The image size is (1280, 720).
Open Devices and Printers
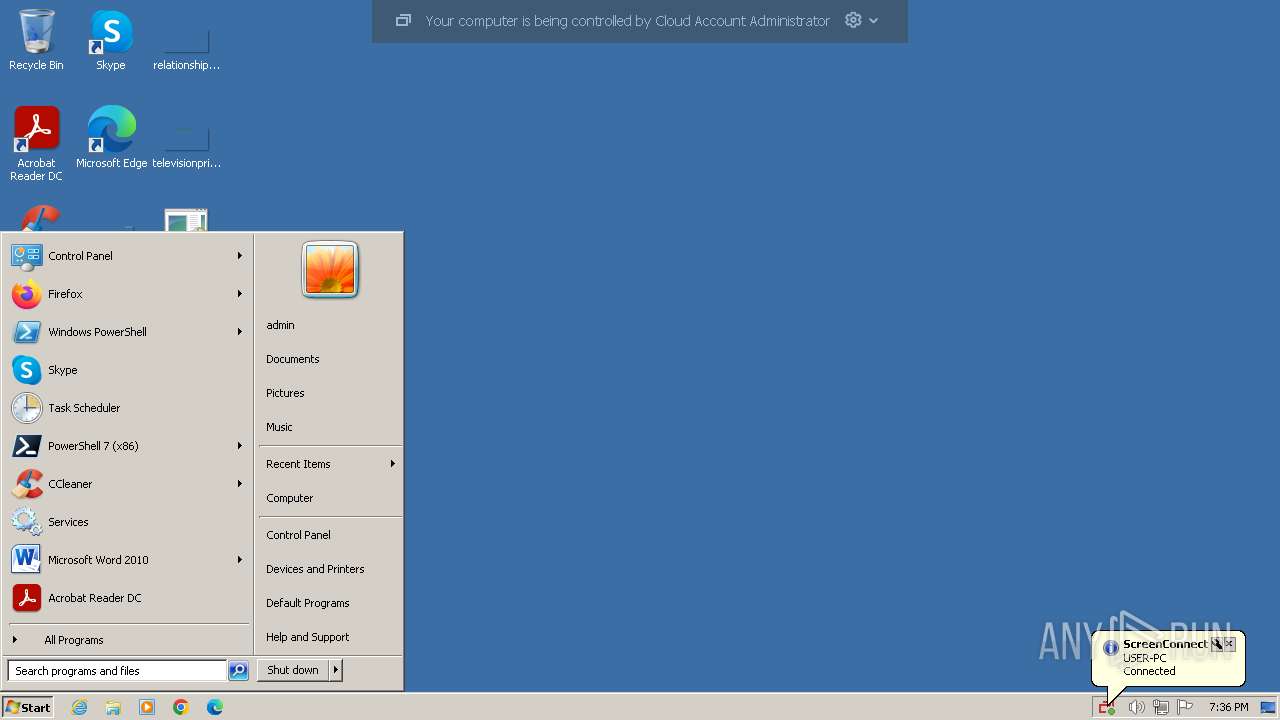(315, 569)
